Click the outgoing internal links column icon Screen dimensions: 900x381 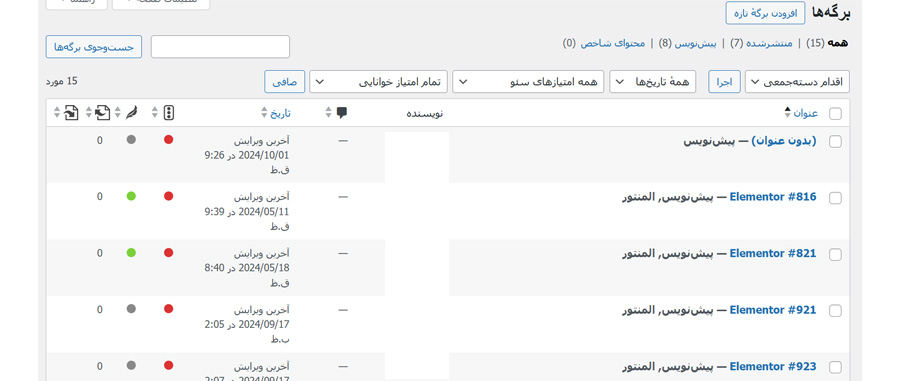coord(102,112)
